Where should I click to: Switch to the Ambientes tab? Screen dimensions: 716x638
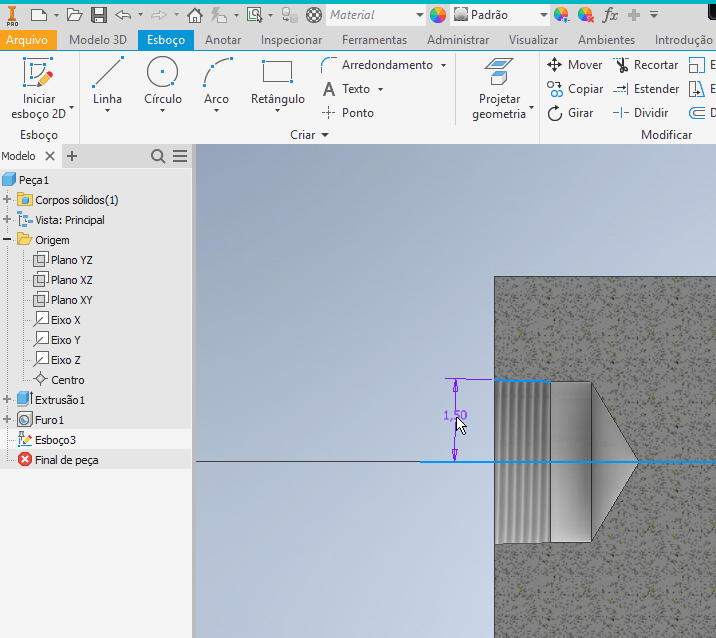606,40
